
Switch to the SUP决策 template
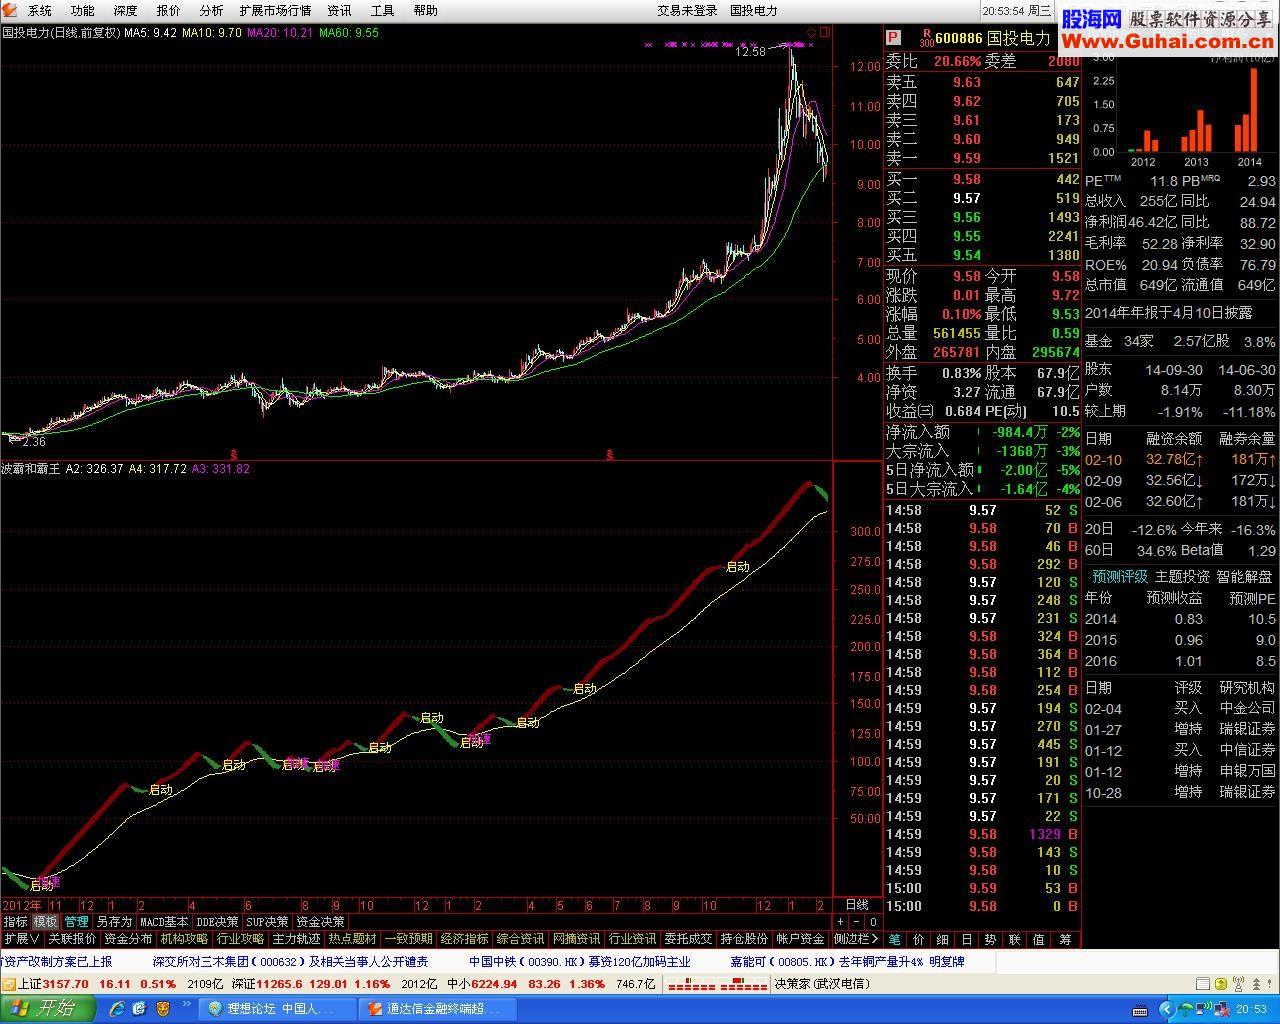[x=267, y=922]
